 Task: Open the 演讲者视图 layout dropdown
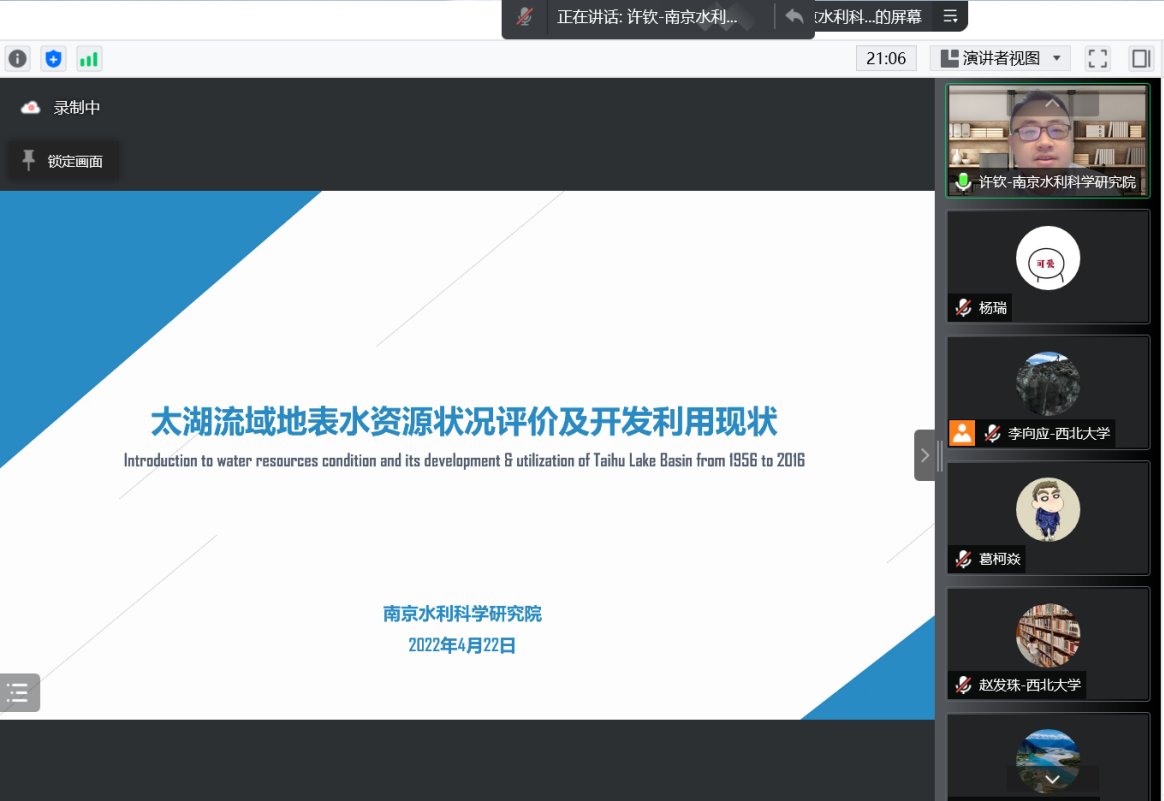tap(1000, 59)
